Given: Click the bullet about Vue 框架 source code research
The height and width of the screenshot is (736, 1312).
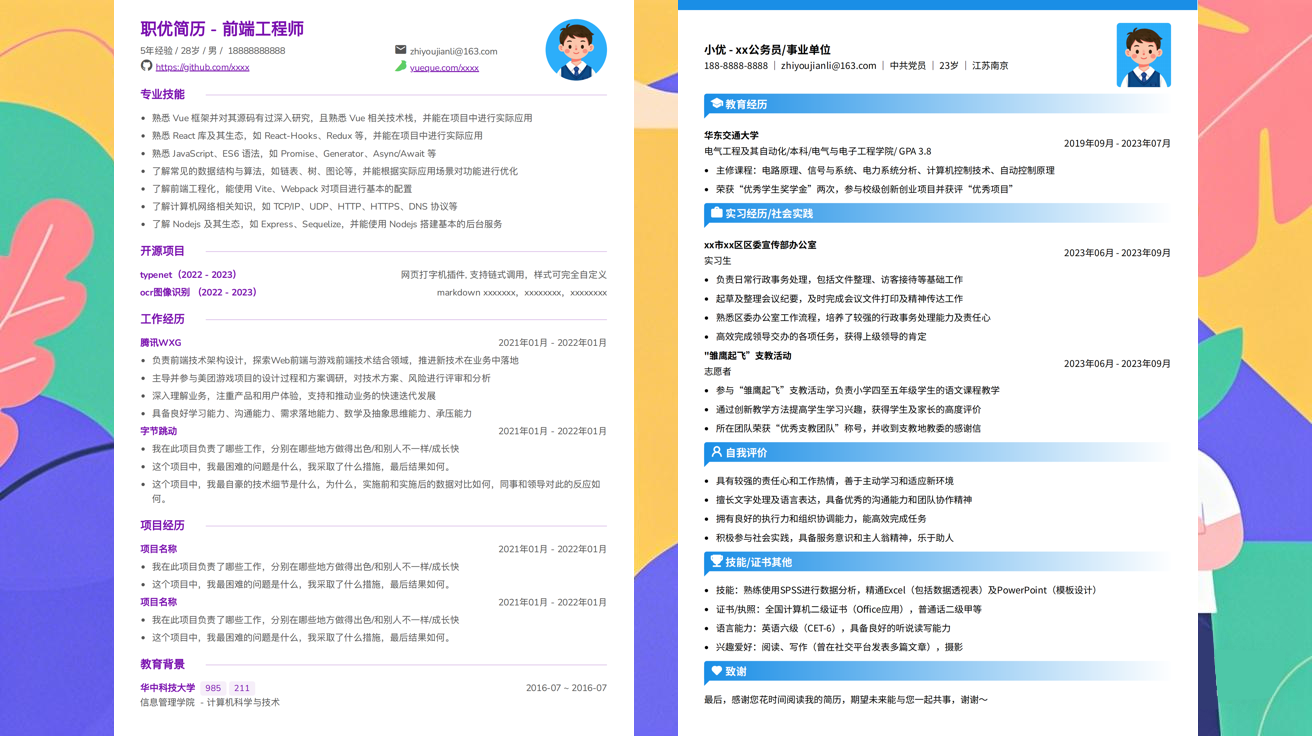Looking at the screenshot, I should (x=342, y=117).
